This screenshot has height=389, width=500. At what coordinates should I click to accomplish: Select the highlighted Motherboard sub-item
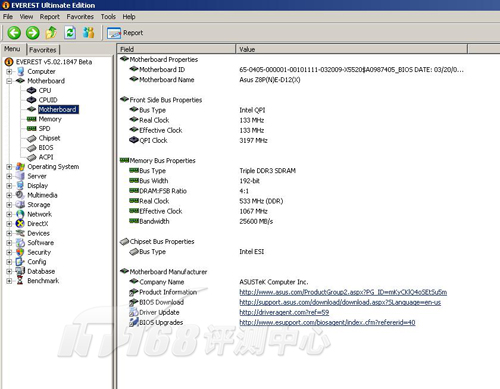[58, 109]
